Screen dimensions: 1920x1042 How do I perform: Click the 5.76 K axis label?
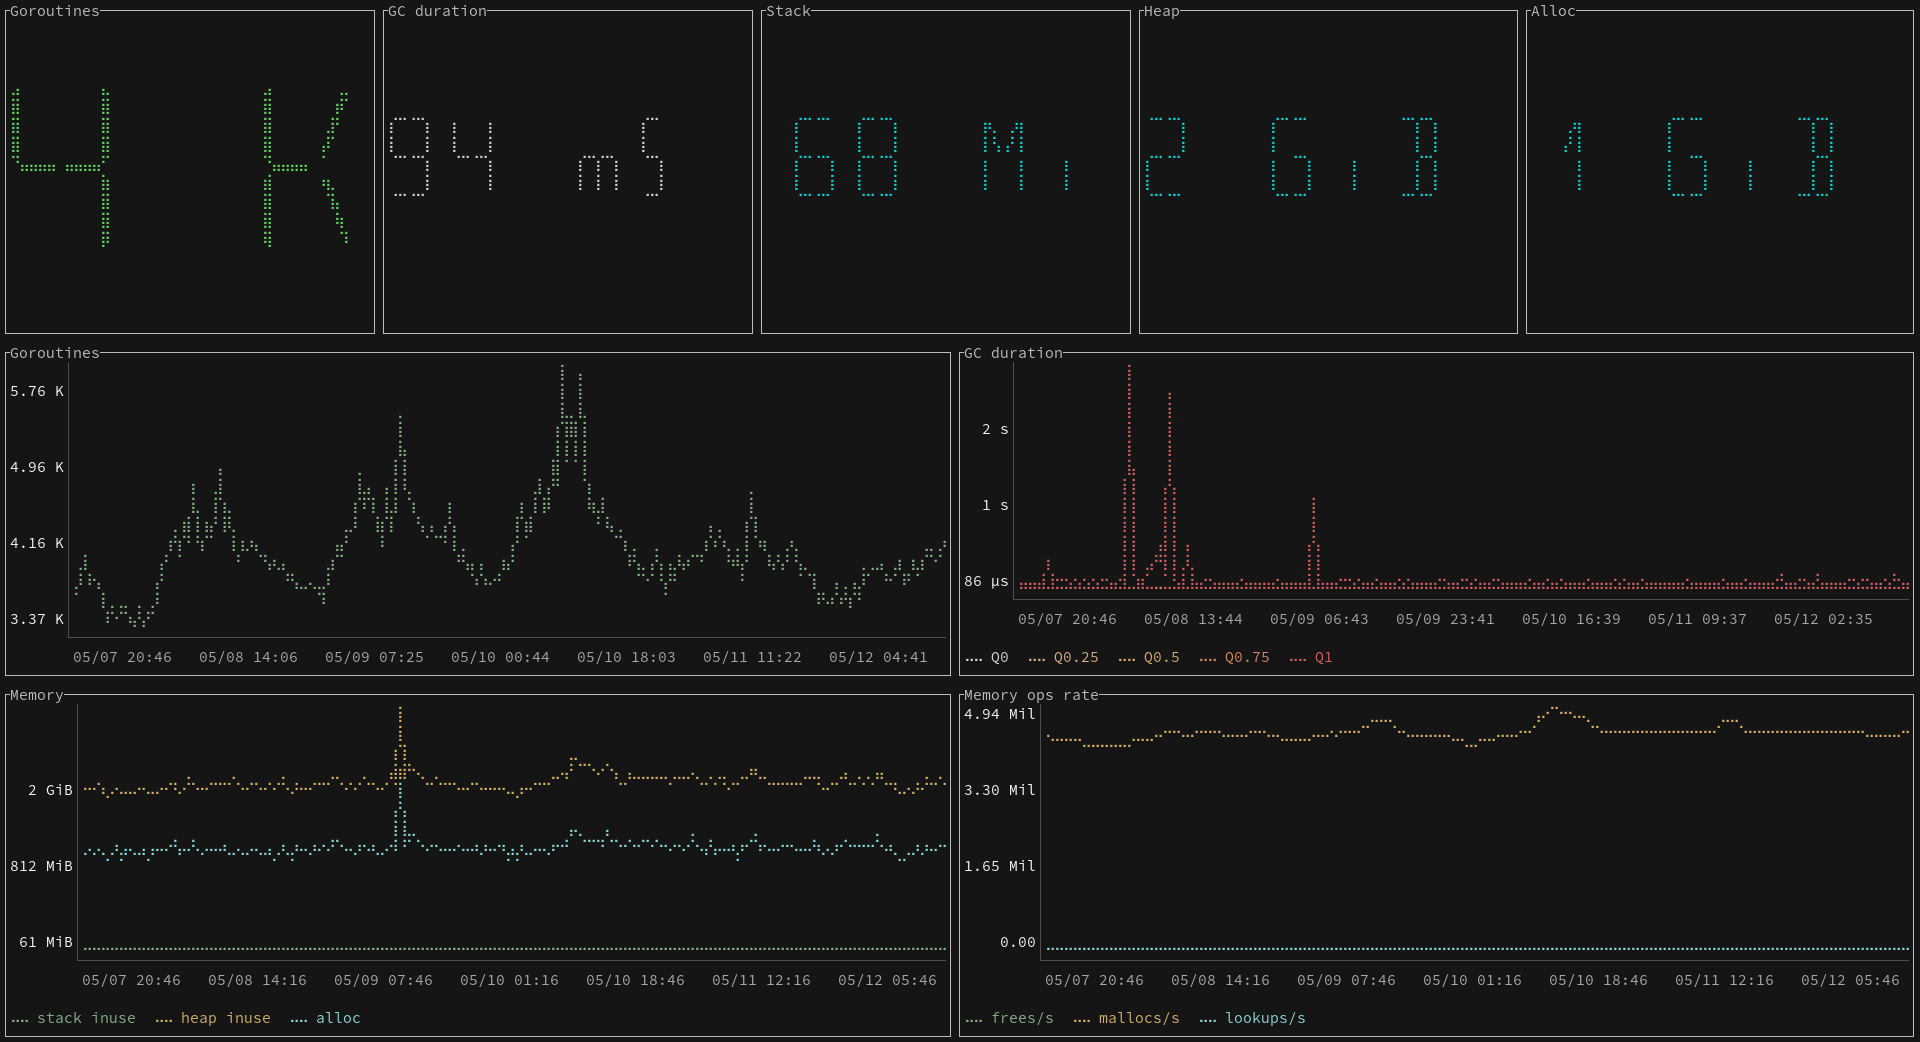tap(37, 391)
